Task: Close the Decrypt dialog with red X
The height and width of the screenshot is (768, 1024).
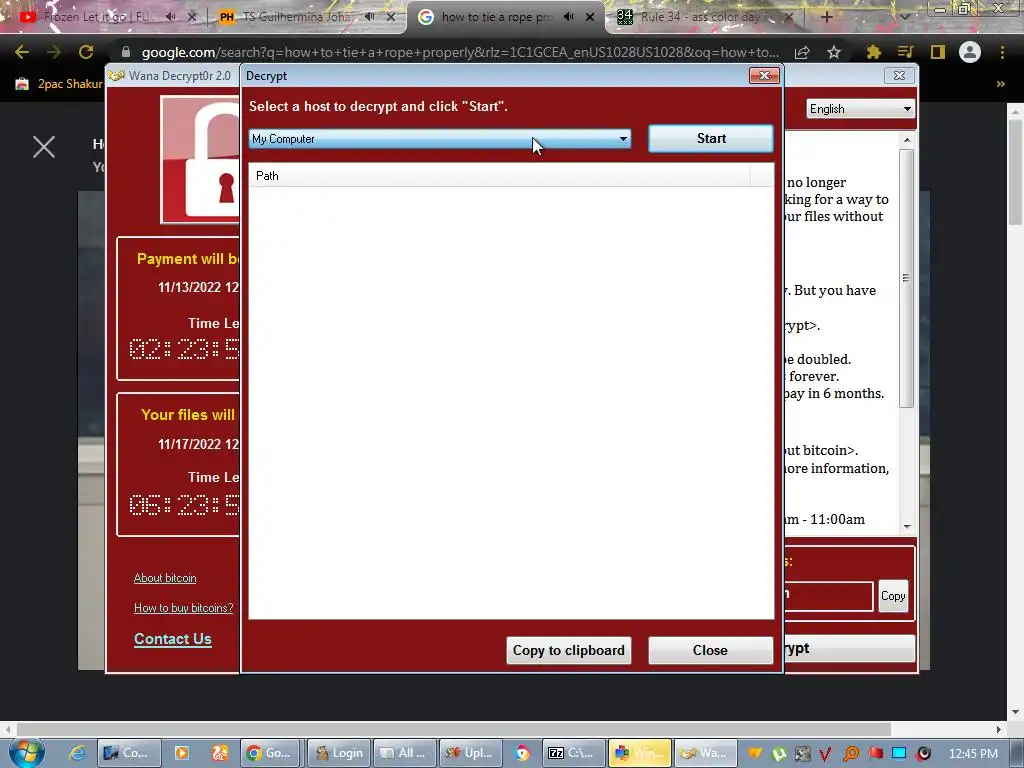Action: [764, 76]
